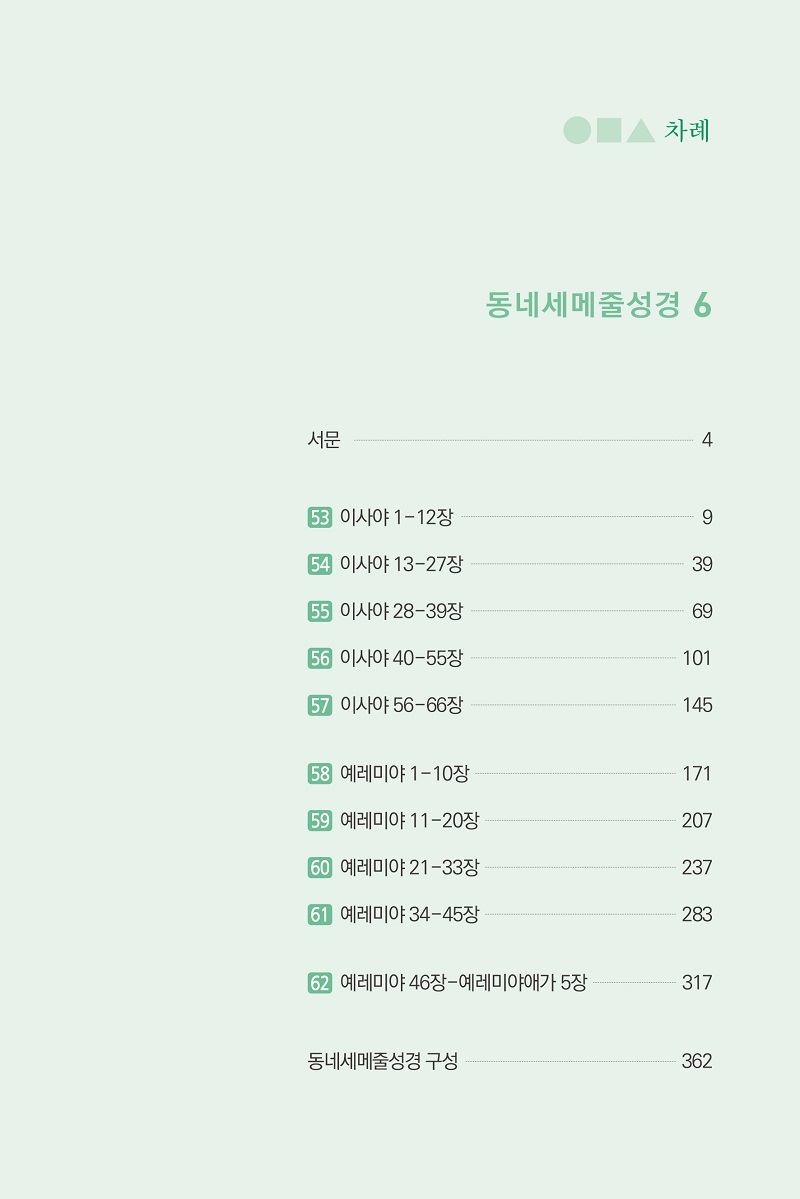Image resolution: width=800 pixels, height=1199 pixels.
Task: Click the 동네세메줄성경 6 heading
Action: pos(599,305)
